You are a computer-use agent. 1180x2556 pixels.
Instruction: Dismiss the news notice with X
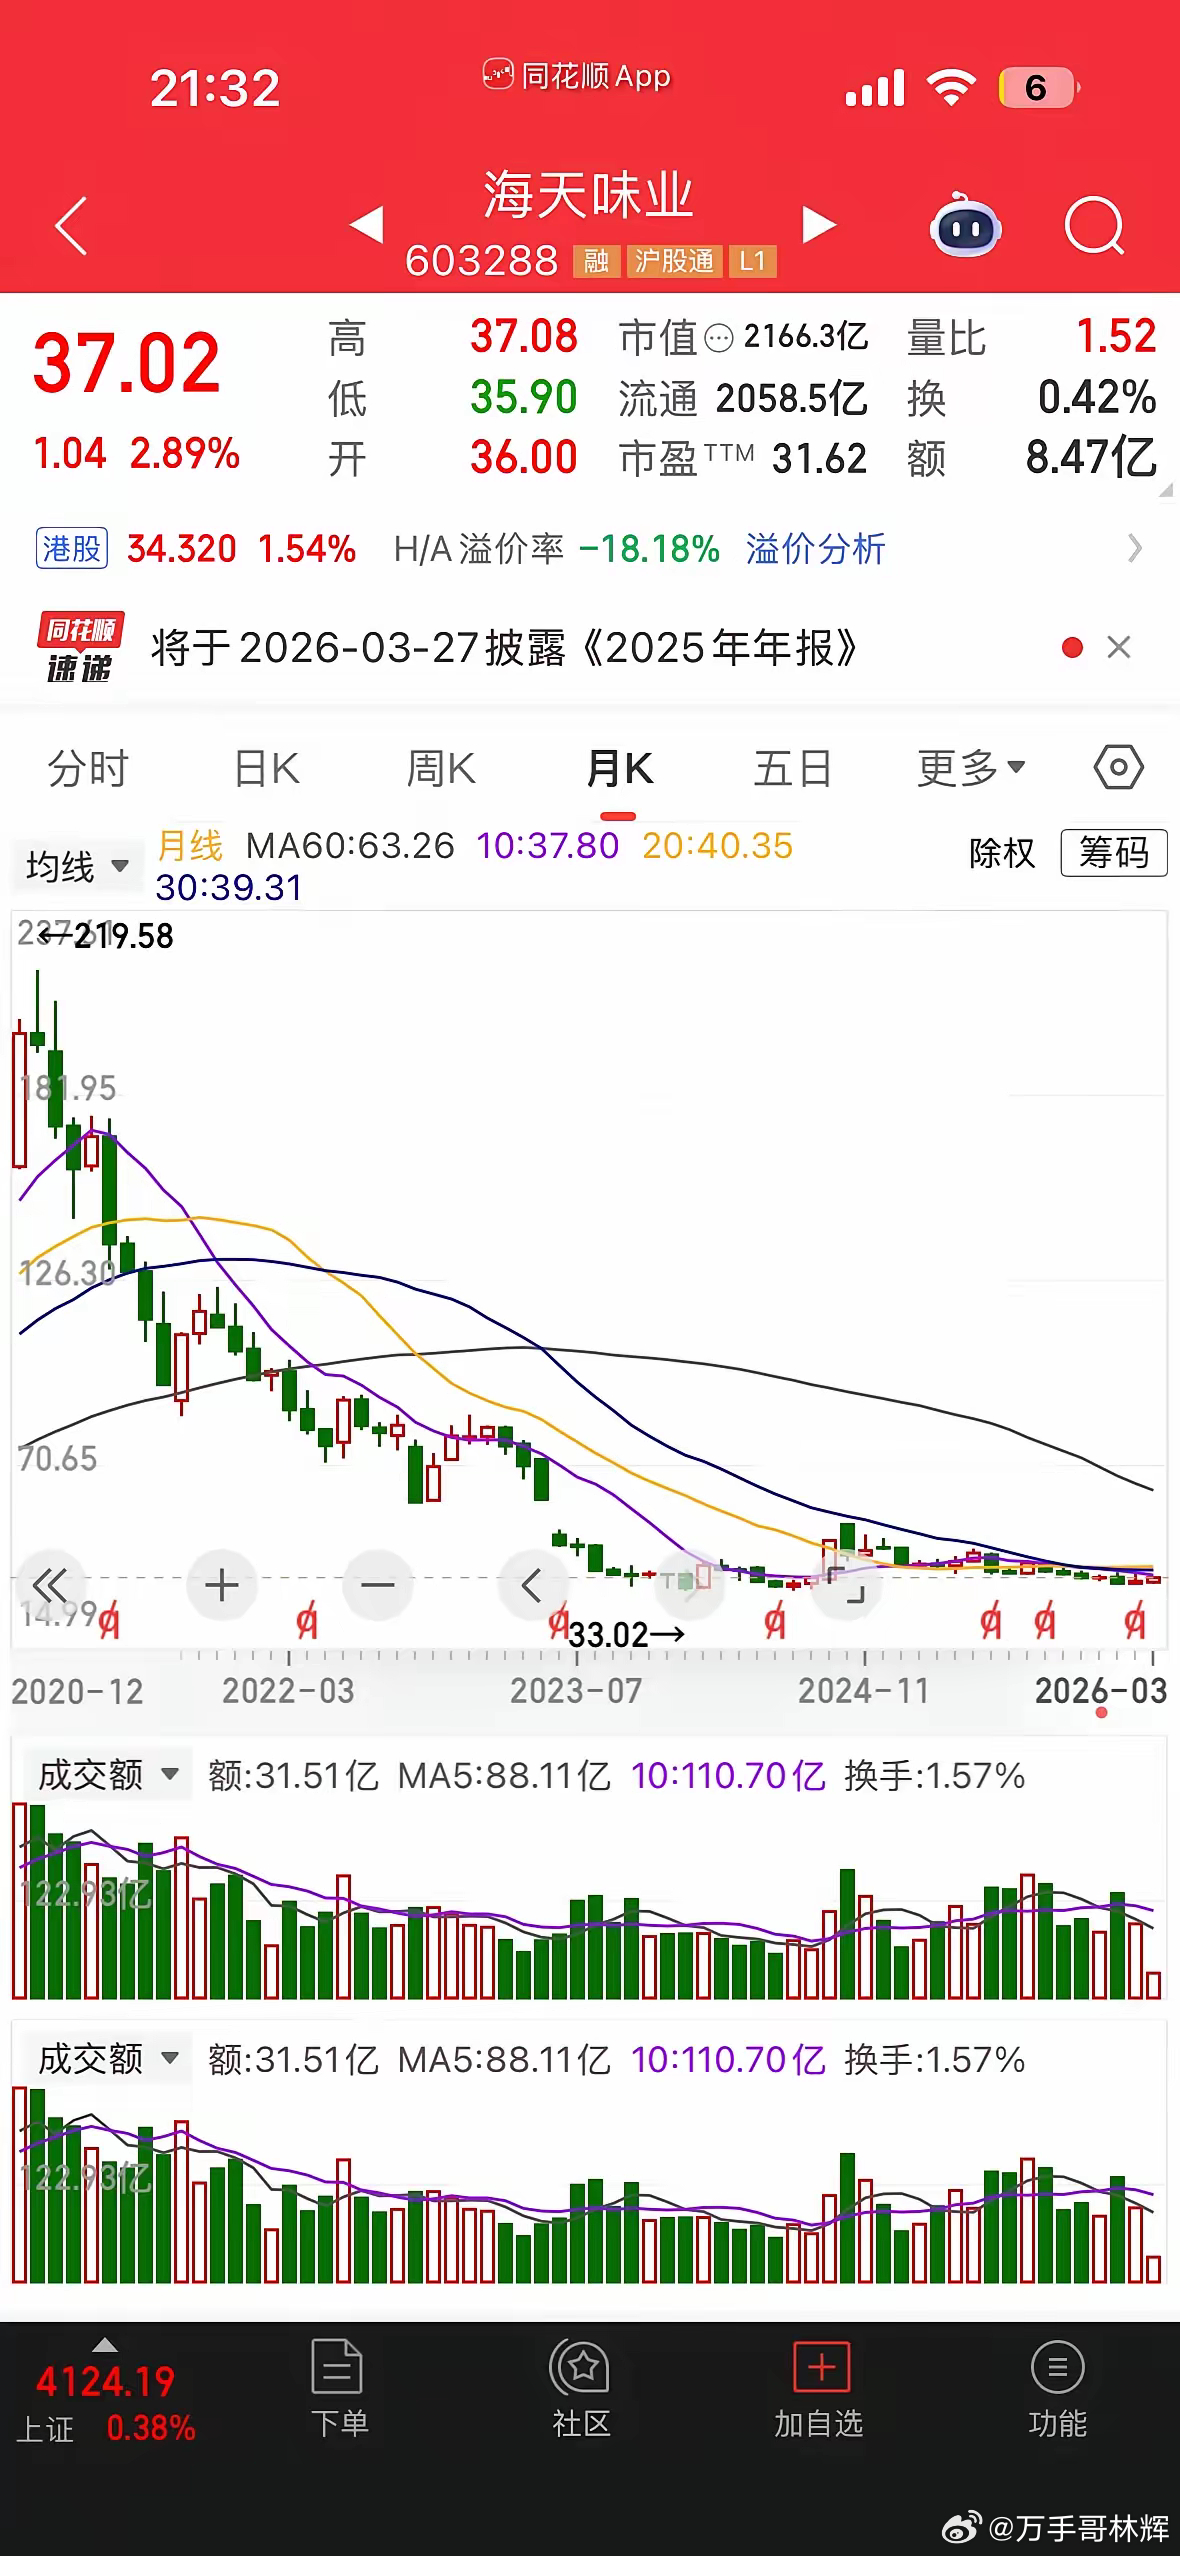coord(1119,647)
